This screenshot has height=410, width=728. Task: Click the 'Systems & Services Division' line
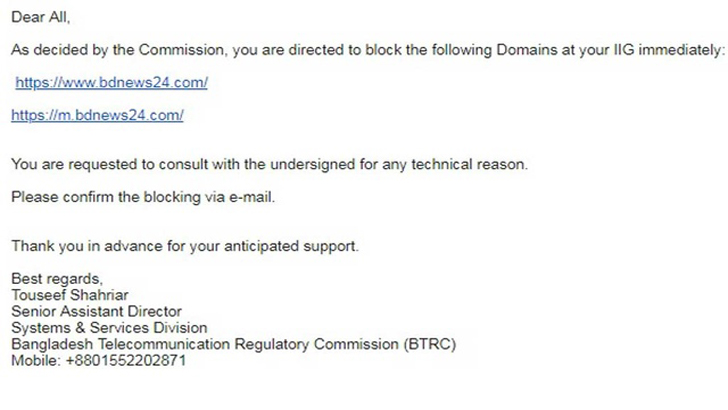(109, 327)
